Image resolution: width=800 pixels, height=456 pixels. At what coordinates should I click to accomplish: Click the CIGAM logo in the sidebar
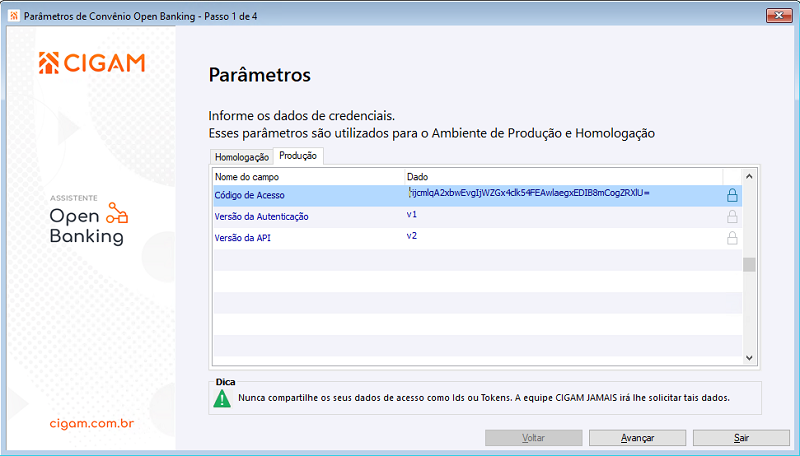[x=92, y=63]
